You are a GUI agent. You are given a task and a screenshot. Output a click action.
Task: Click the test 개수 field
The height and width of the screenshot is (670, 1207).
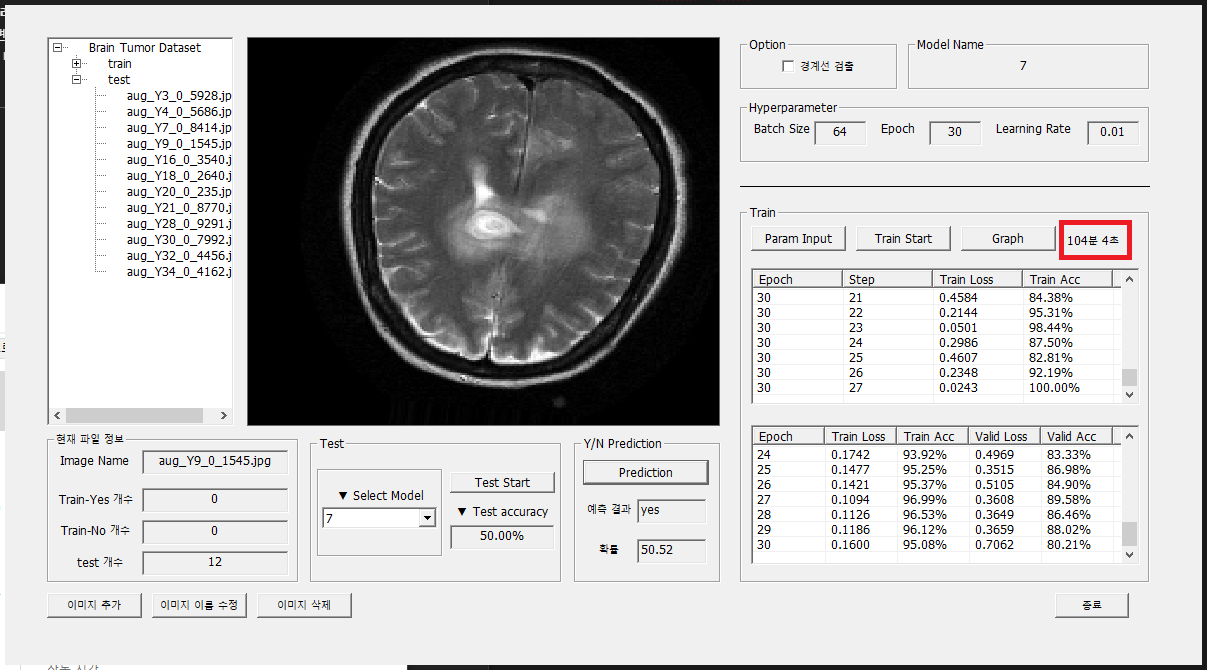point(215,562)
